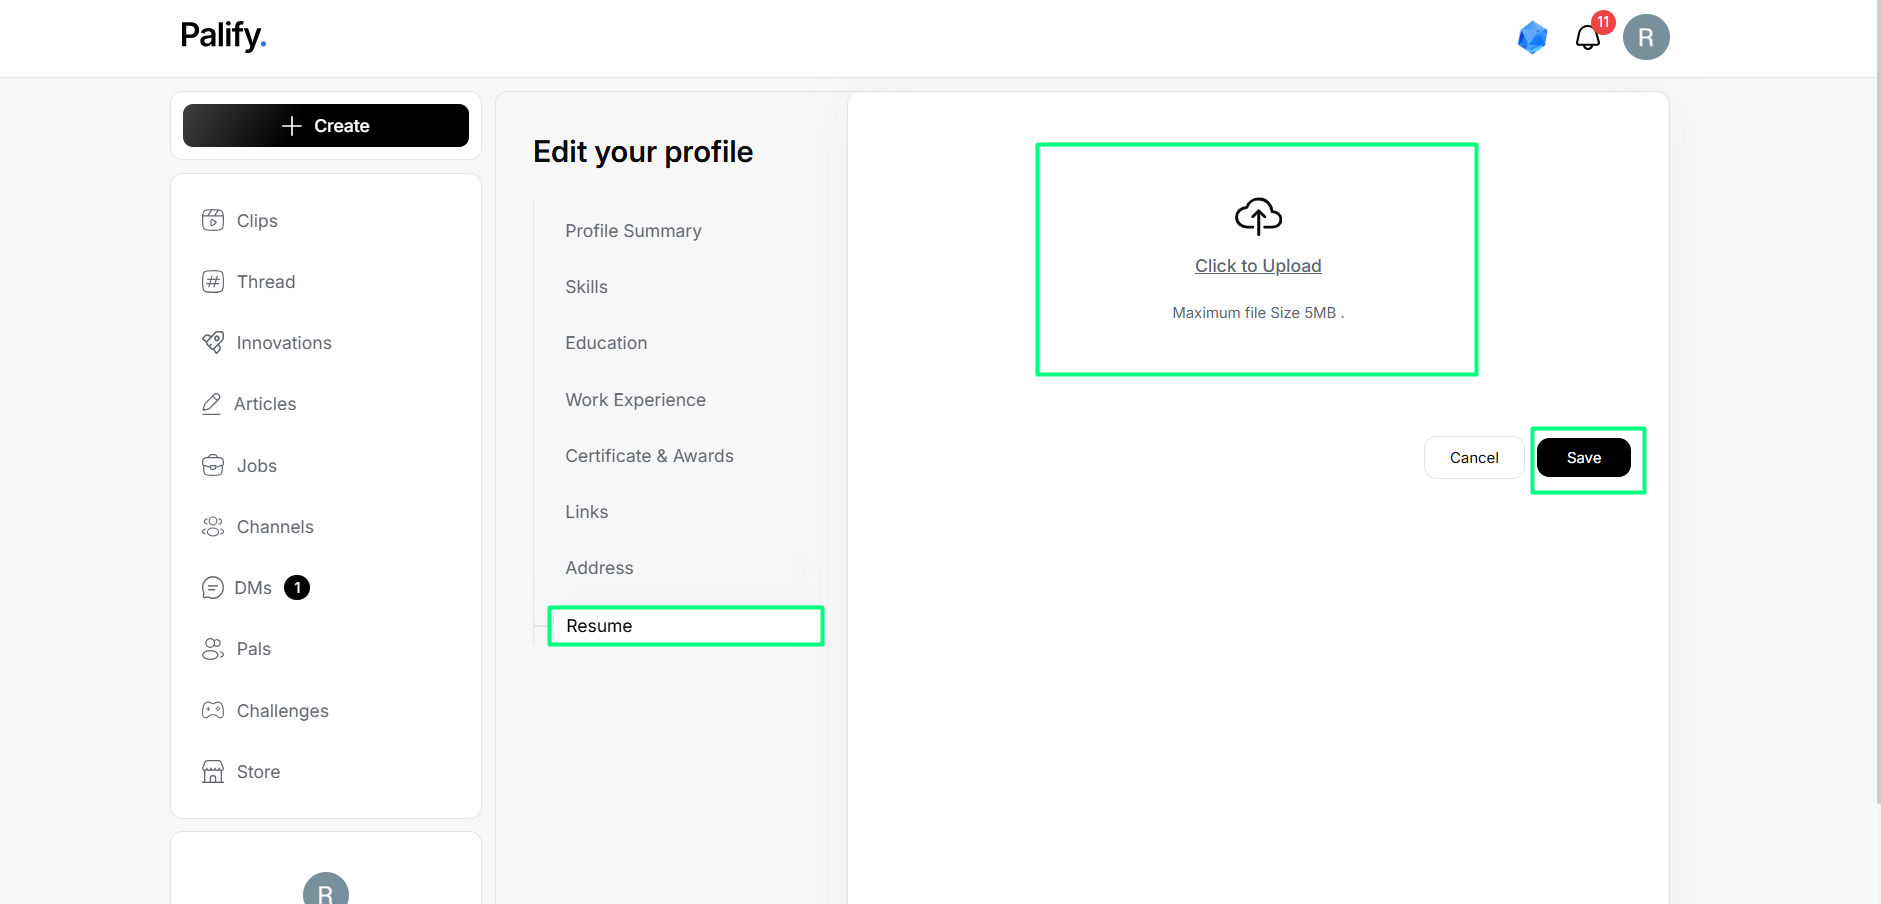Open notifications bell icon
The image size is (1881, 904).
point(1587,38)
